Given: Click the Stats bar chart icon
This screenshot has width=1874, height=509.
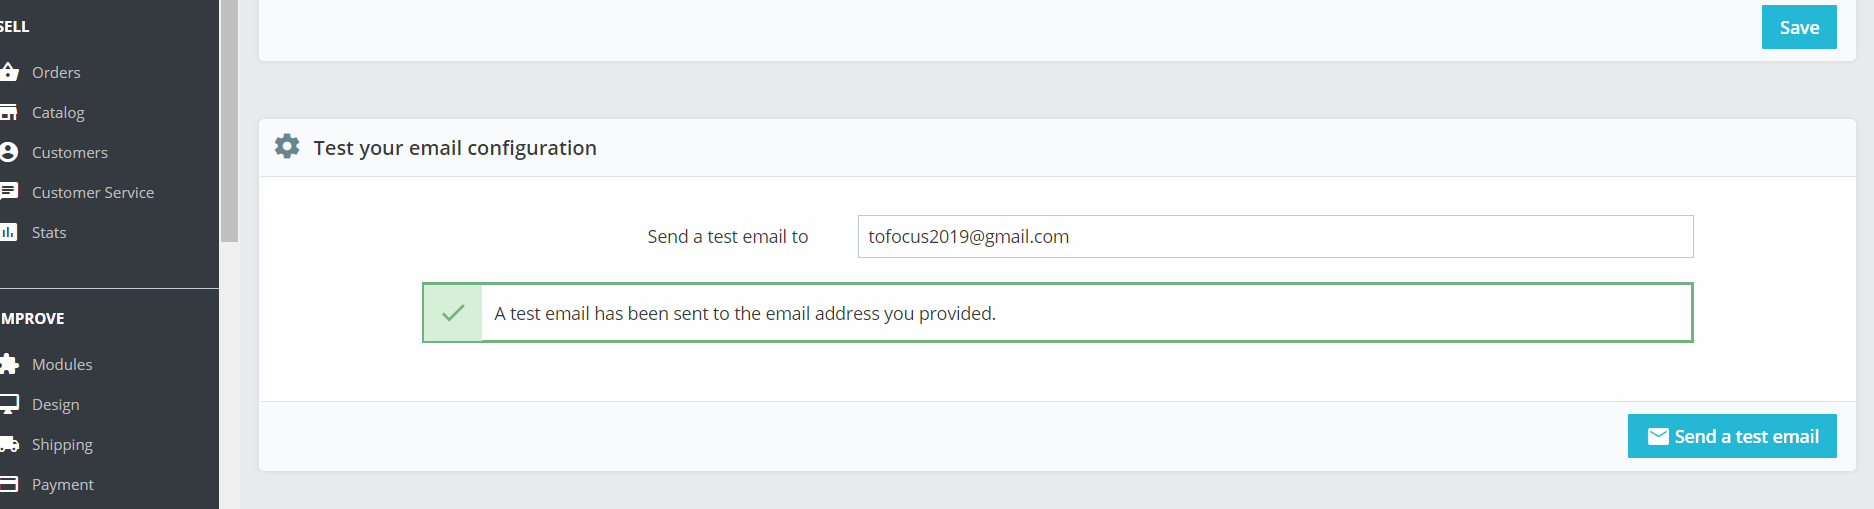Looking at the screenshot, I should tap(9, 232).
